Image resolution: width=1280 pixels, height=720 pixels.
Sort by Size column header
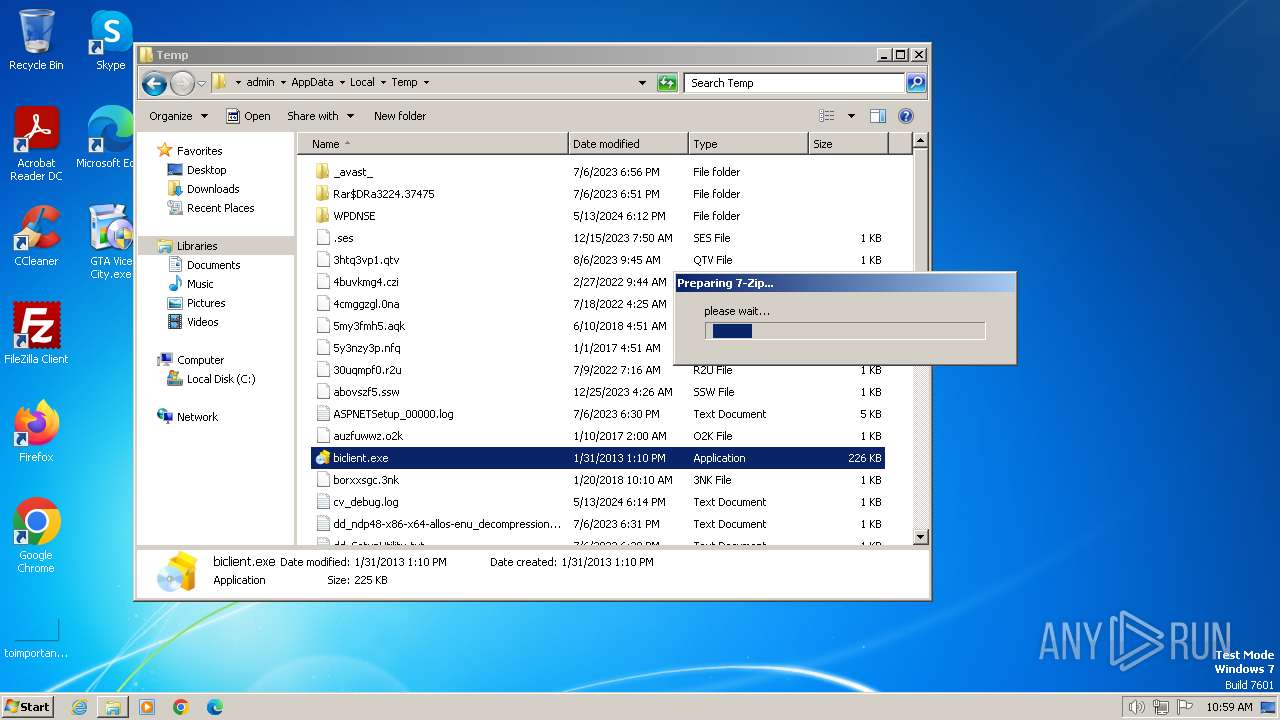click(x=848, y=144)
